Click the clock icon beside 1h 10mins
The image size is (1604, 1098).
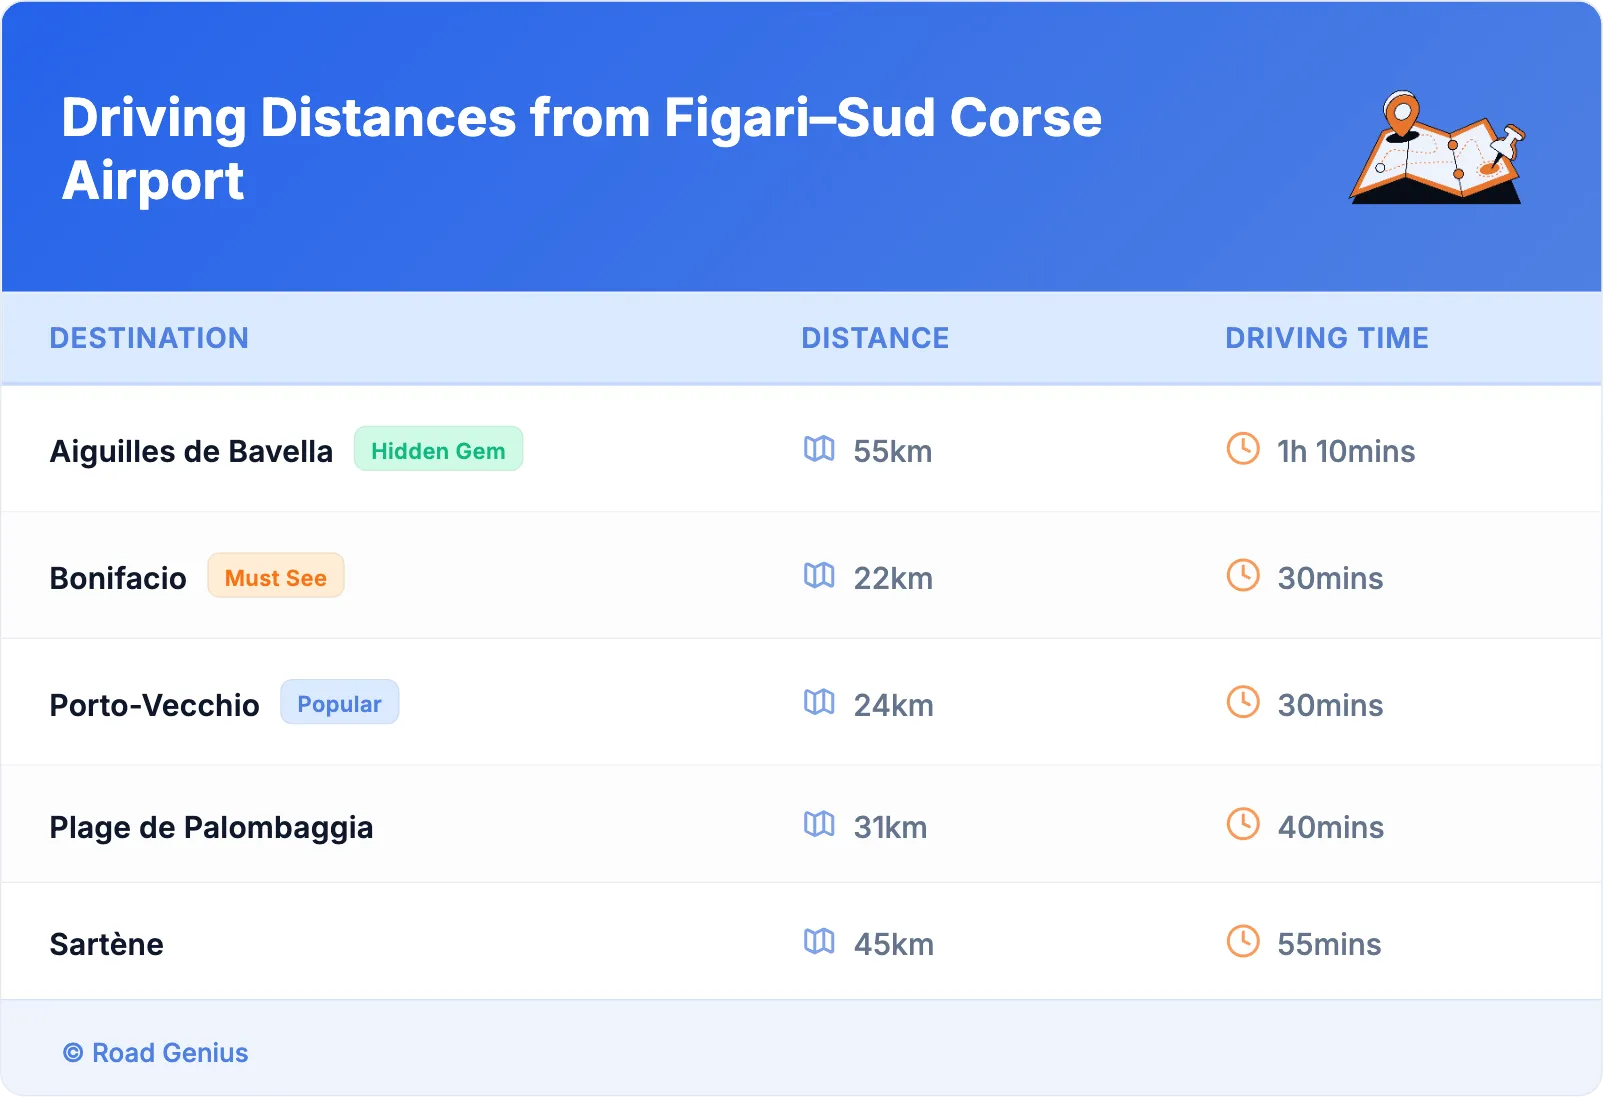pos(1243,448)
